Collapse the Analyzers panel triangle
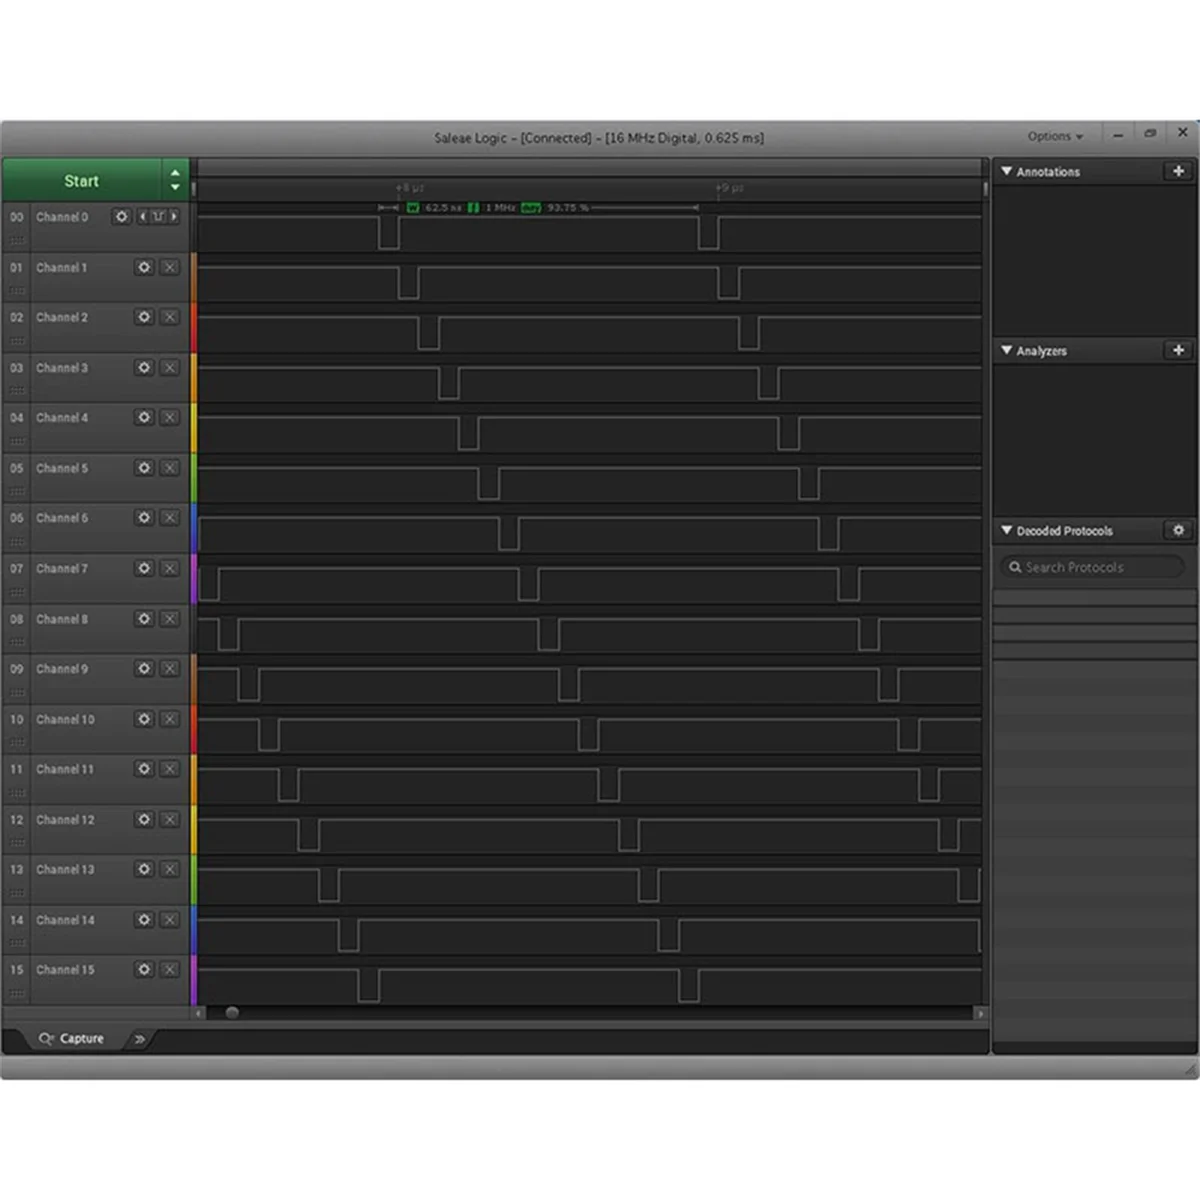Viewport: 1200px width, 1200px height. pyautogui.click(x=1006, y=350)
